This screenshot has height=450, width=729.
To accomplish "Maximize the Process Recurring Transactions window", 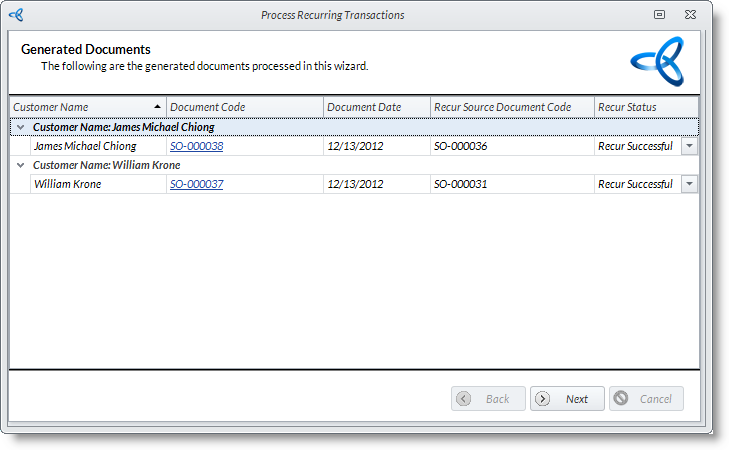I will [659, 15].
